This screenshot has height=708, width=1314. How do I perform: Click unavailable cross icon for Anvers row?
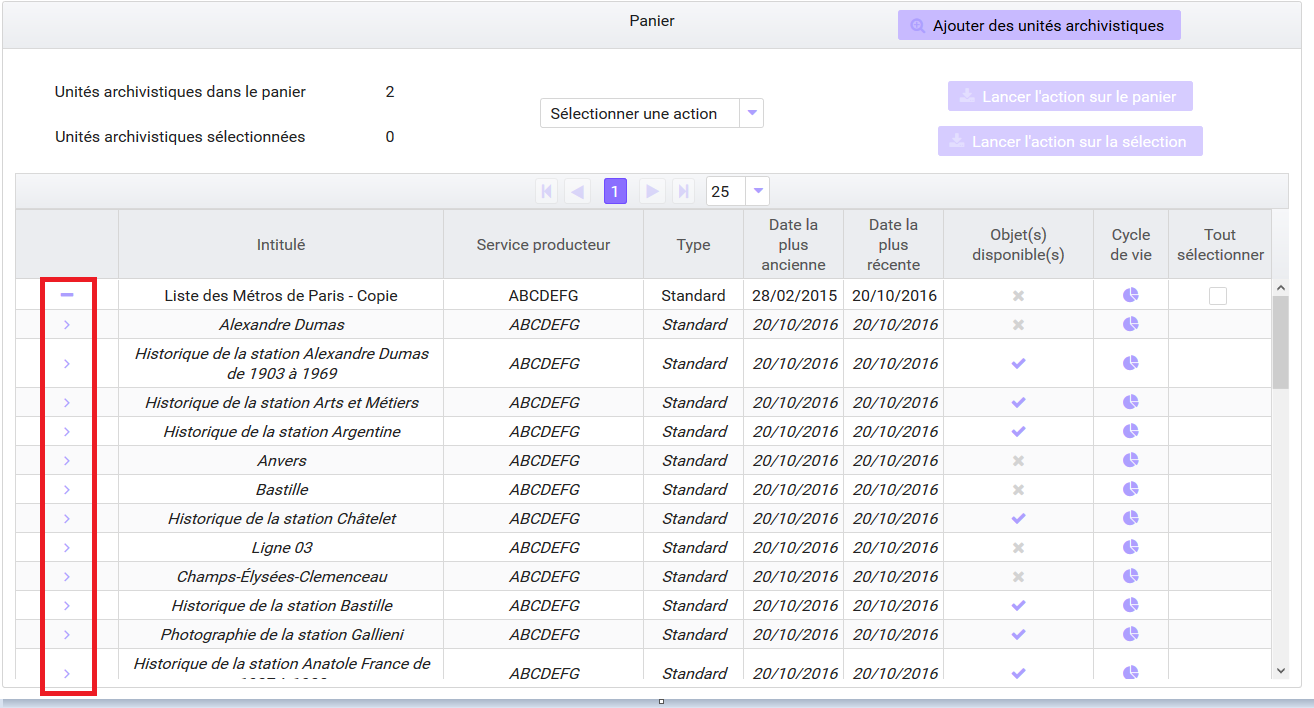1018,460
